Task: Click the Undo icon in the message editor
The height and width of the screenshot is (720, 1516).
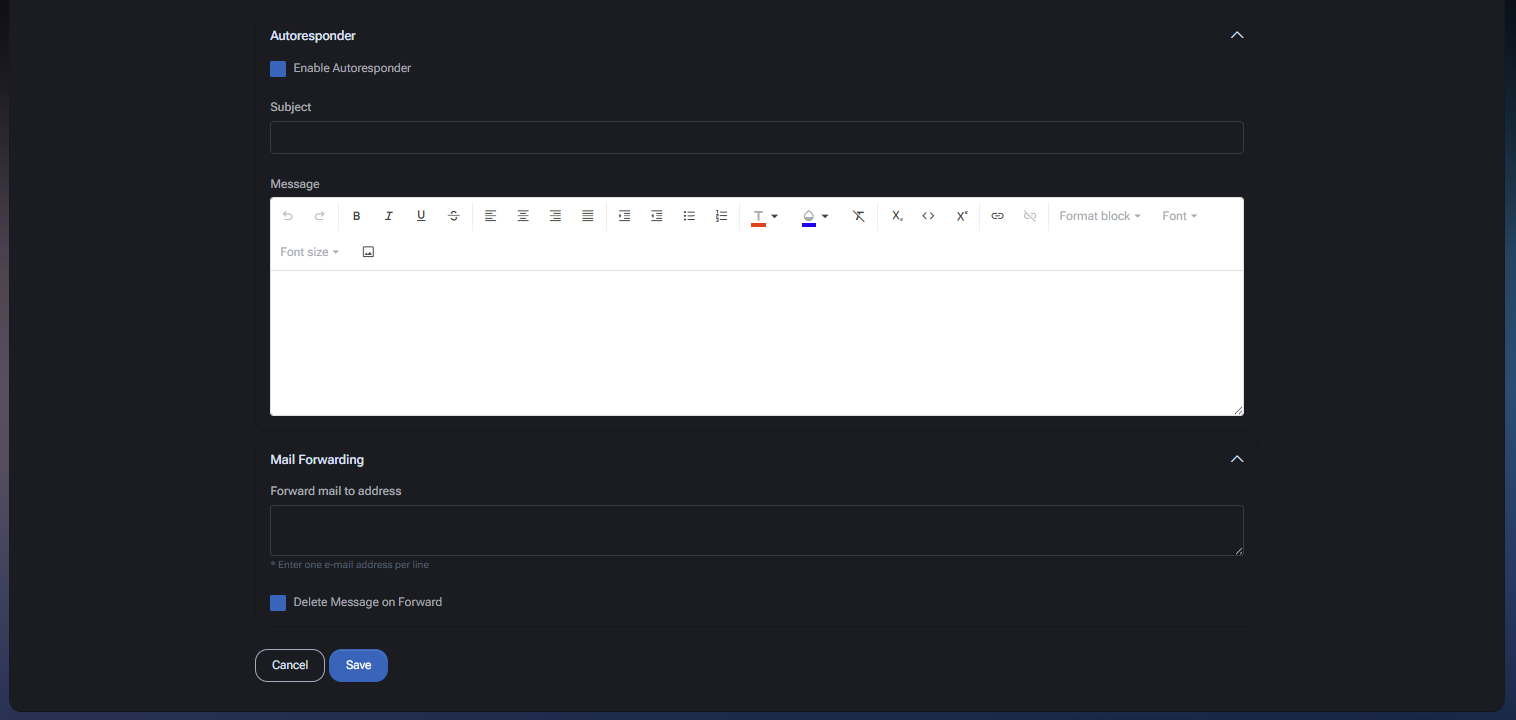Action: coord(287,215)
